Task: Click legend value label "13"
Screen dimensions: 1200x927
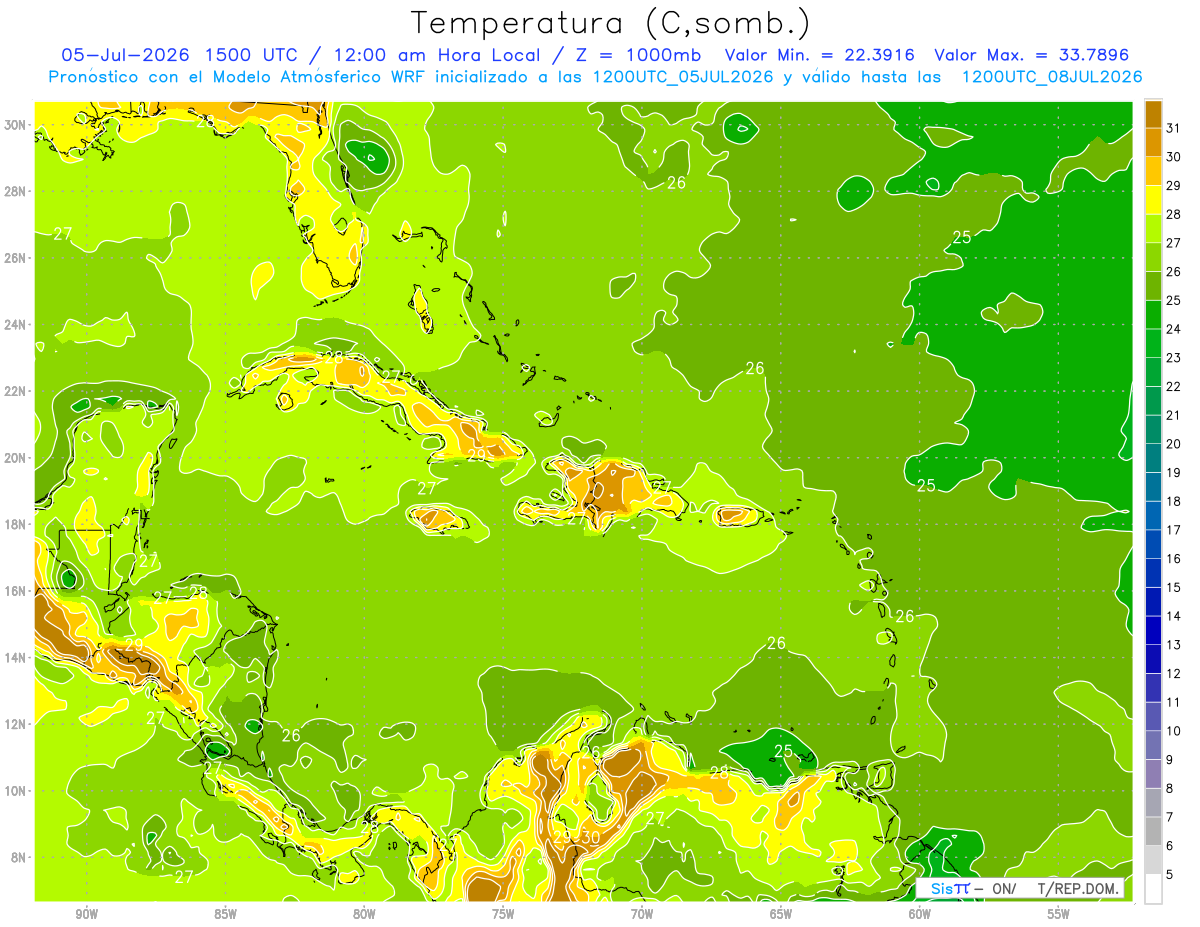Action: click(1174, 645)
